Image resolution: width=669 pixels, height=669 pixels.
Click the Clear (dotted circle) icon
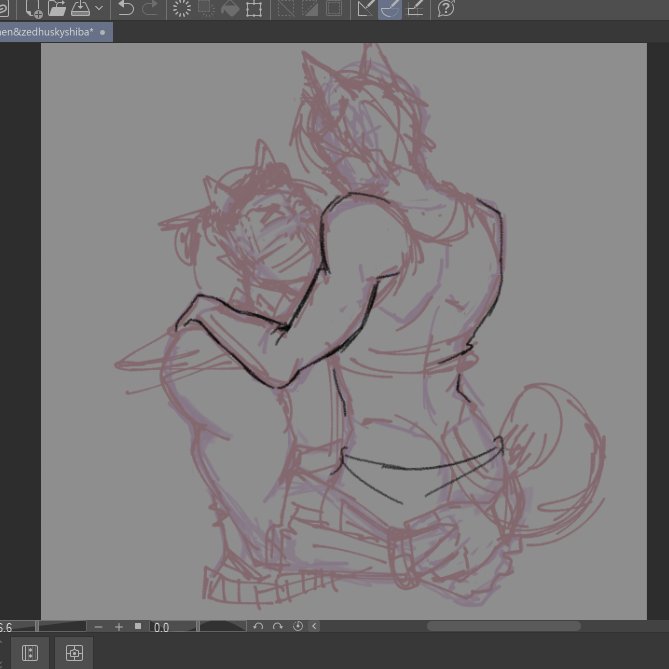tap(182, 9)
